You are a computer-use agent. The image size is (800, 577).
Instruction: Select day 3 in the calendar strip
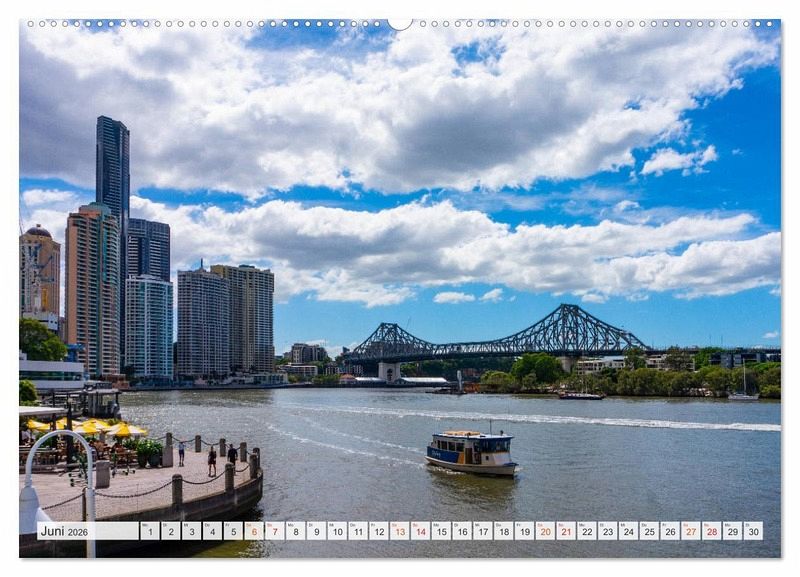pyautogui.click(x=191, y=531)
